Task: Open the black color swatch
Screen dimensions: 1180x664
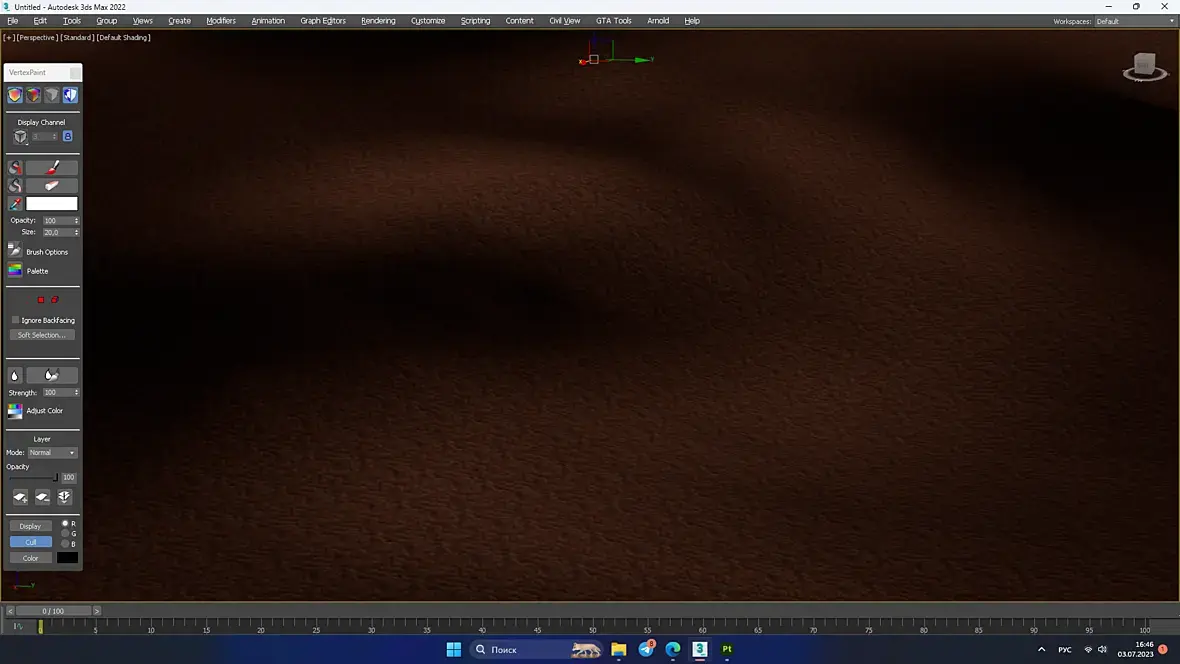Action: [67, 558]
